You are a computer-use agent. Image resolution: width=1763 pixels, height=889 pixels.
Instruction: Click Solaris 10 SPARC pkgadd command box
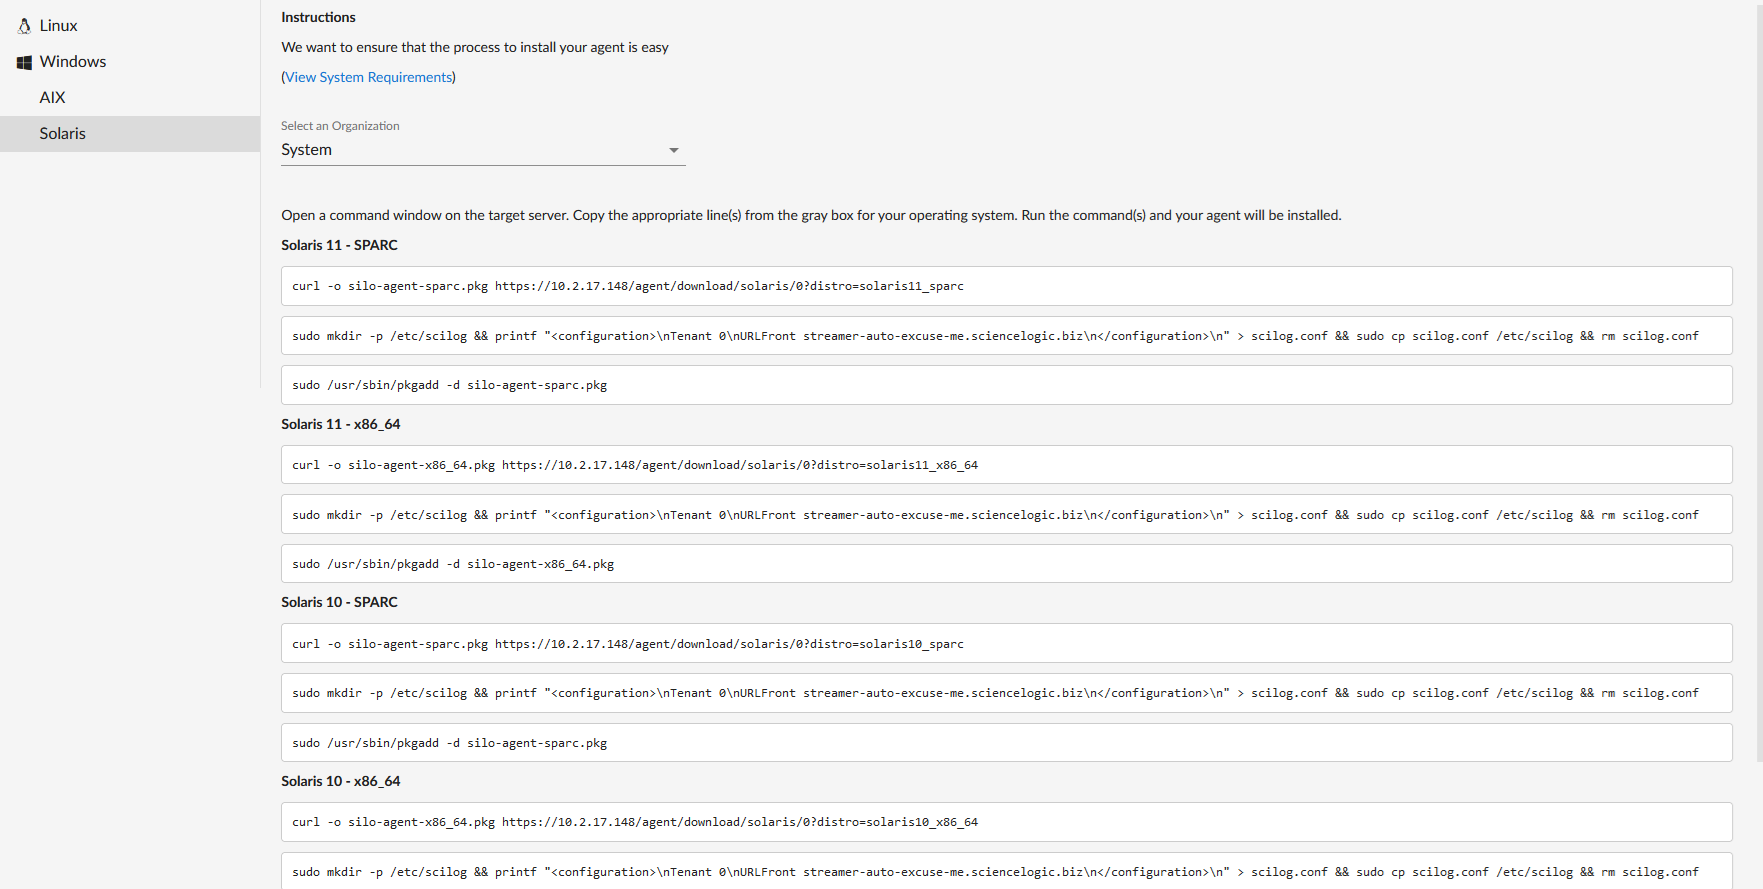coord(1005,743)
